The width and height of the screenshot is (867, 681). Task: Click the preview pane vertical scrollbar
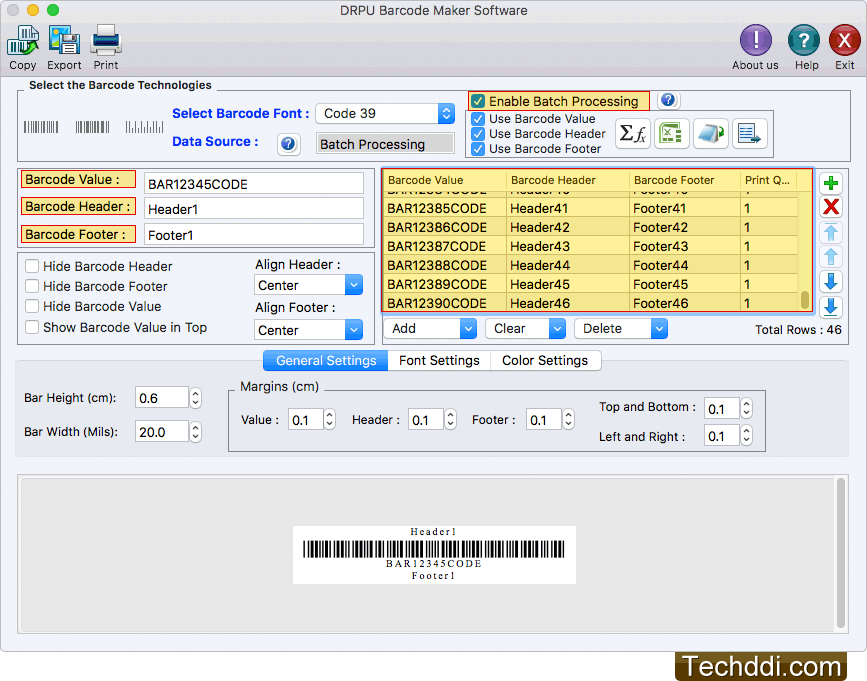840,553
